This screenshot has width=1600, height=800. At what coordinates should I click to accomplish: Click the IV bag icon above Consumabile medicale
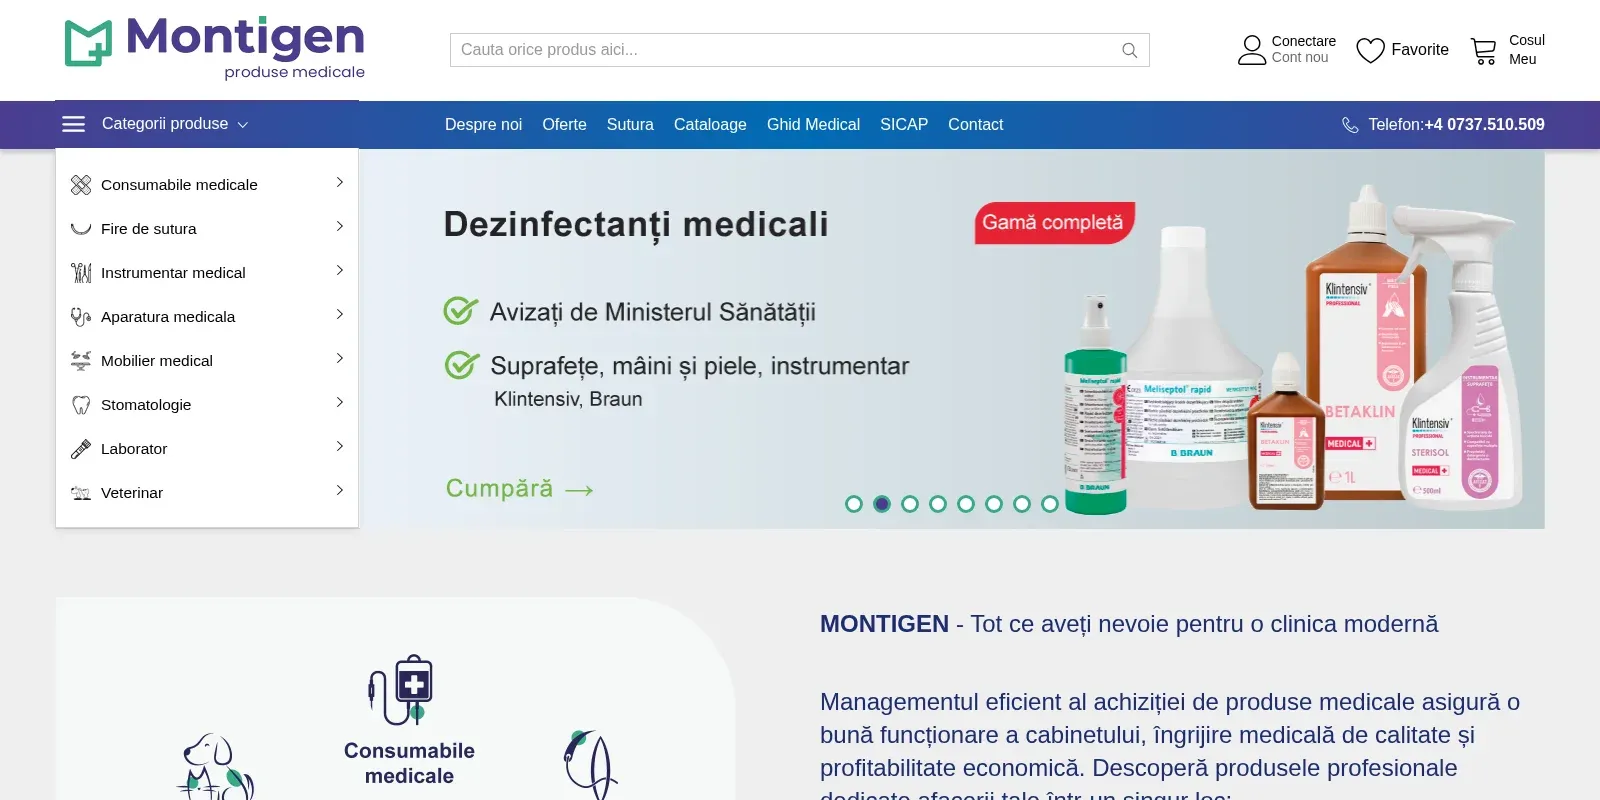pos(401,690)
